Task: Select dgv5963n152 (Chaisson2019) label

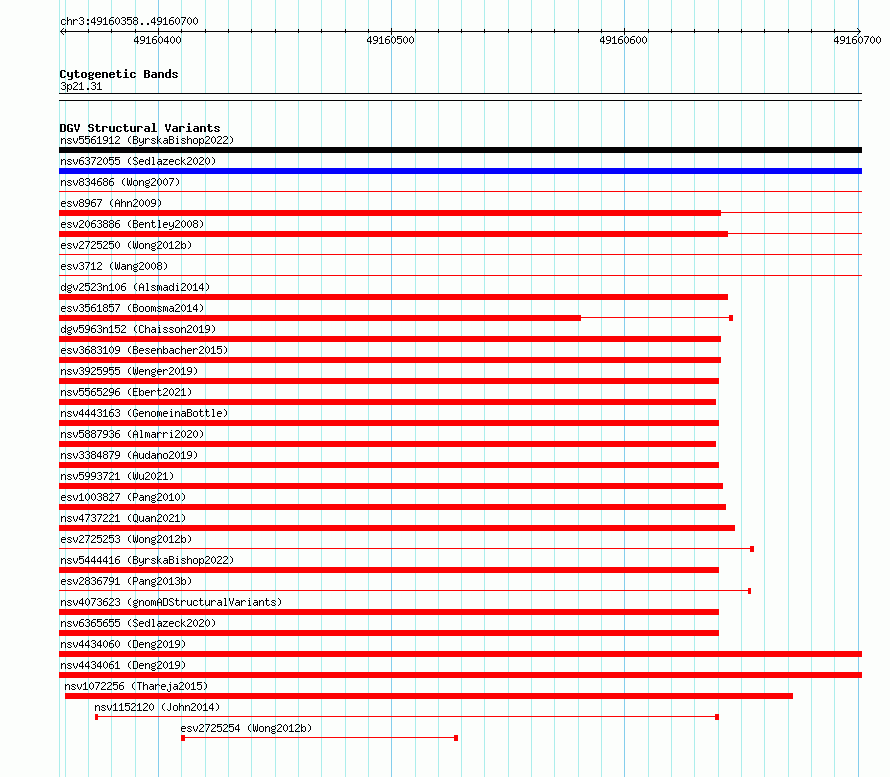Action: 138,329
